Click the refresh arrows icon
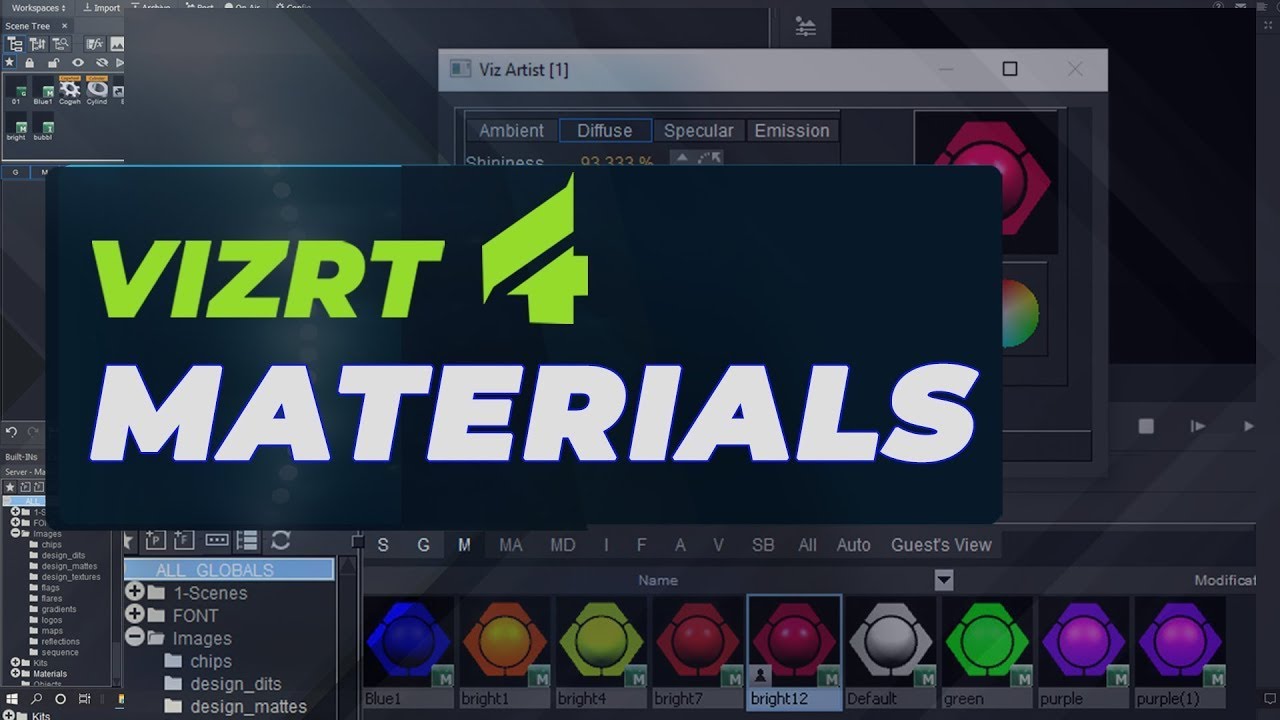 point(281,540)
